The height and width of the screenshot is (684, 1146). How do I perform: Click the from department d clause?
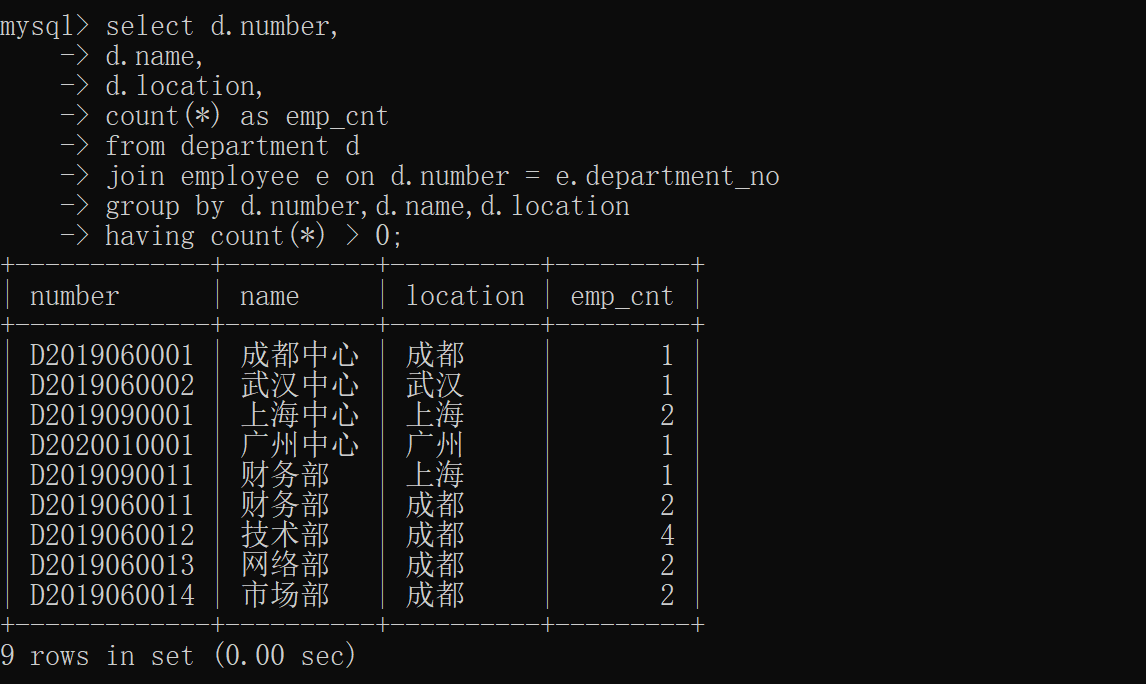click(210, 145)
